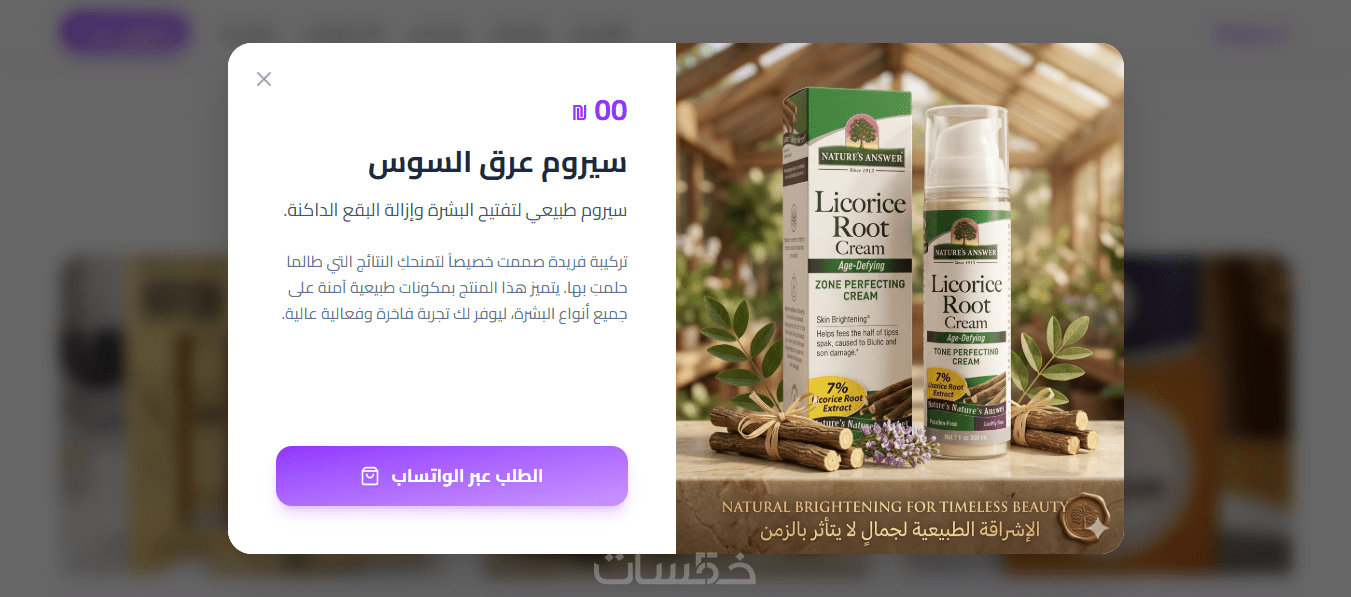Screen dimensions: 1351x597
Task: Click the خمسات watermark logo below the popup
Action: tap(675, 567)
